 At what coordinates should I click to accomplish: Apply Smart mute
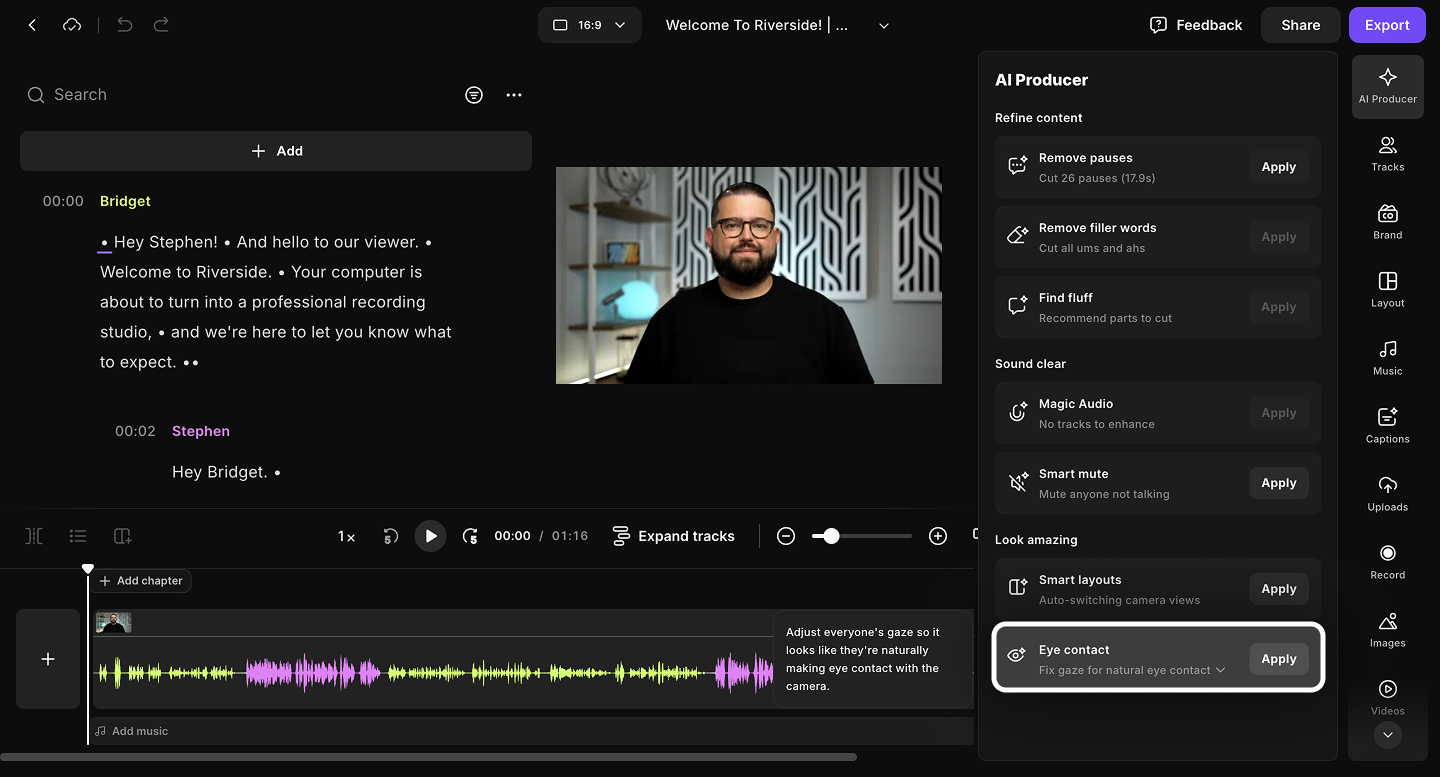1278,483
